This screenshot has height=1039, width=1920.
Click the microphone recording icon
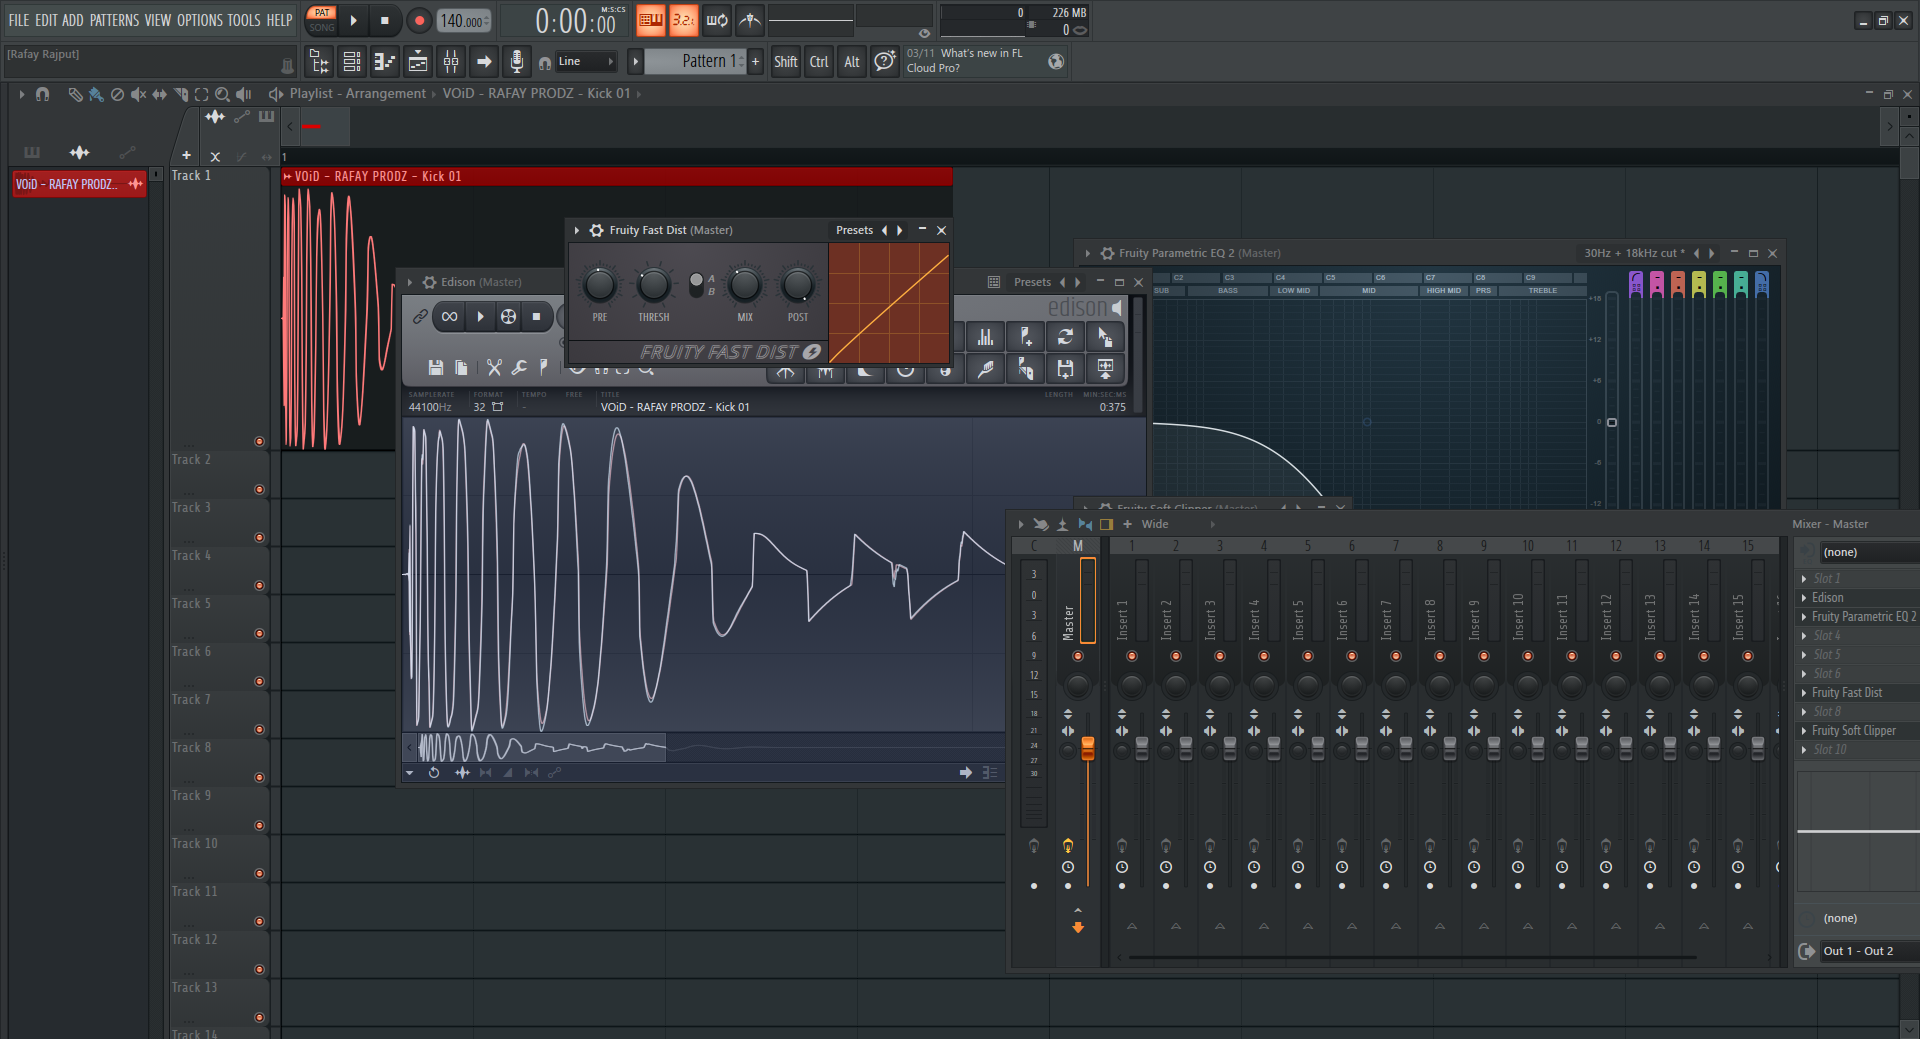pos(516,62)
